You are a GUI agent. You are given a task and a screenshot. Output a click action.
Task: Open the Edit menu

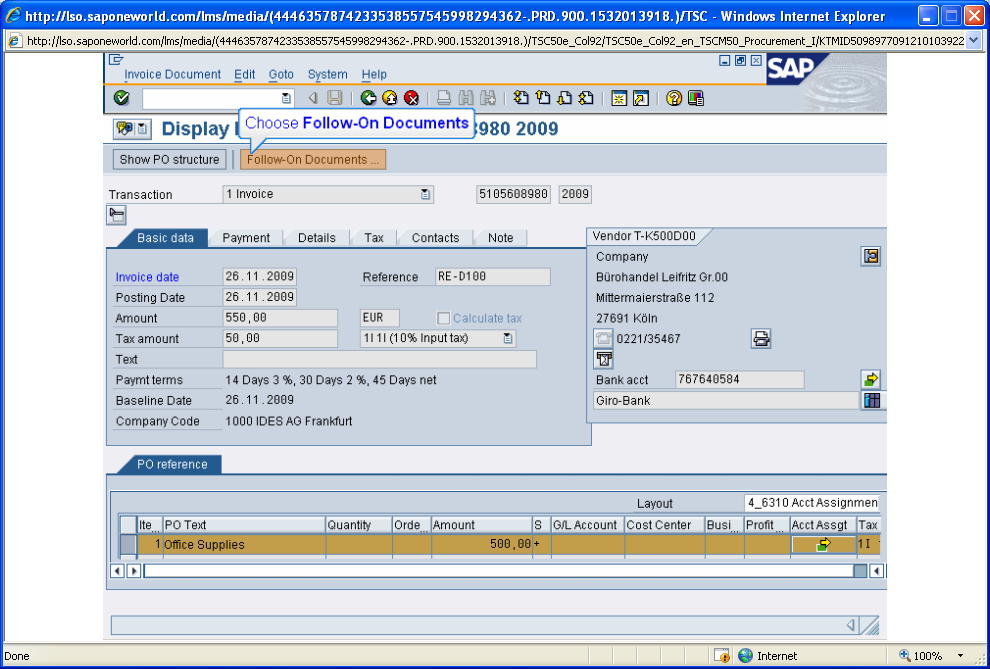coord(244,74)
